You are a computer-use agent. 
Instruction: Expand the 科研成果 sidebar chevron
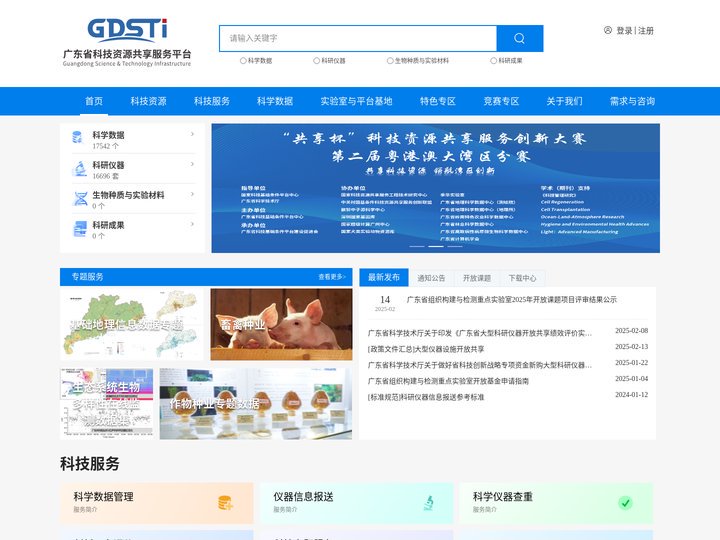coord(192,224)
